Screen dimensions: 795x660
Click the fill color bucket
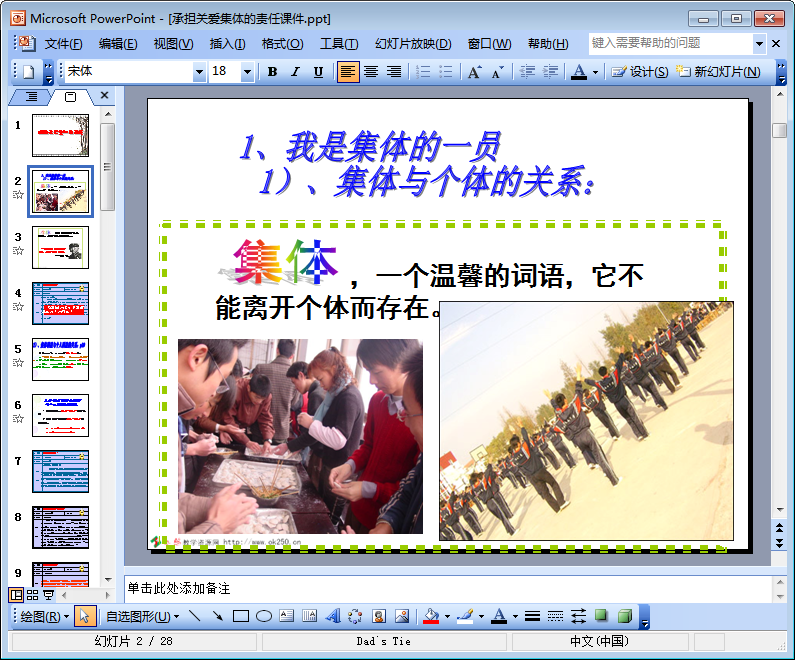click(431, 616)
